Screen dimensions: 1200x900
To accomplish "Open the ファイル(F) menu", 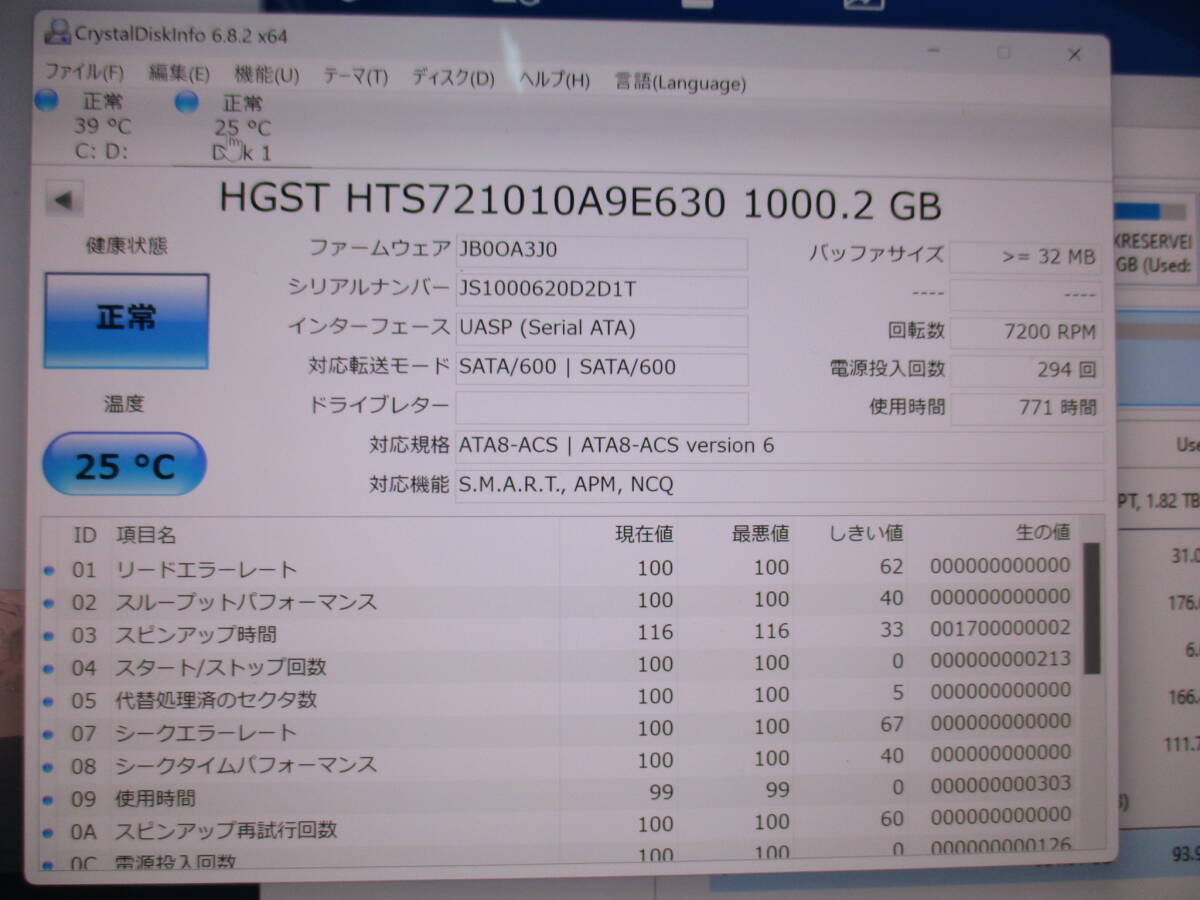I will coord(84,72).
